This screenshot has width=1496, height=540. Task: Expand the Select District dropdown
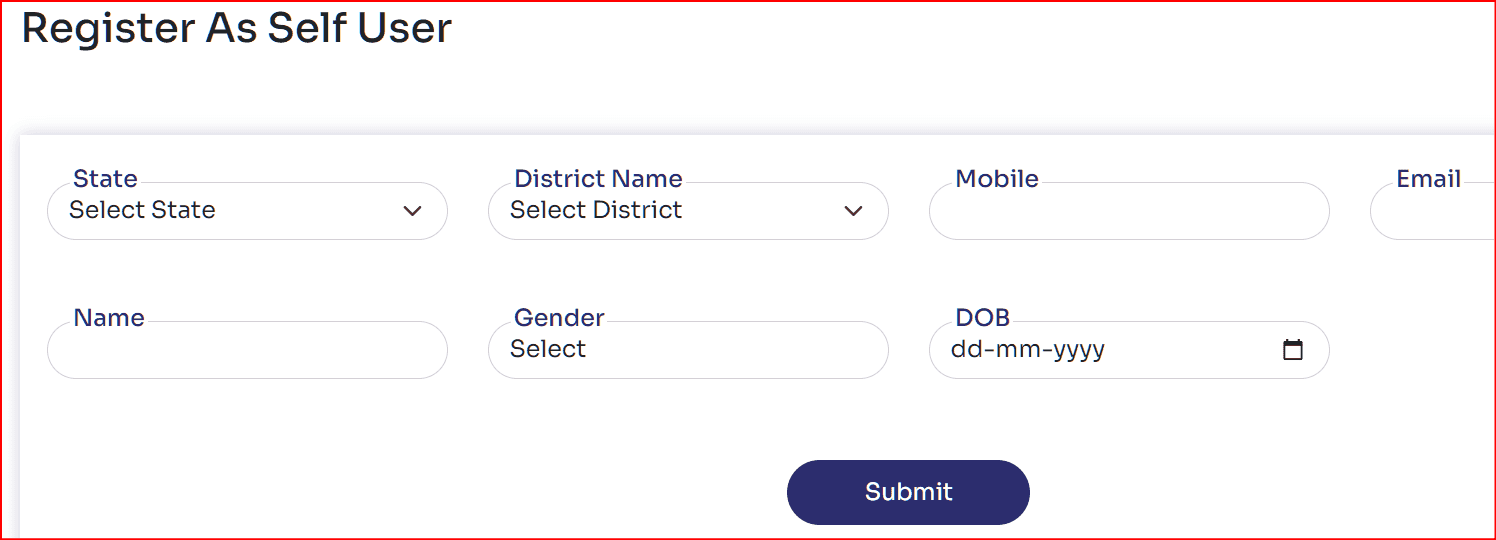(x=688, y=211)
